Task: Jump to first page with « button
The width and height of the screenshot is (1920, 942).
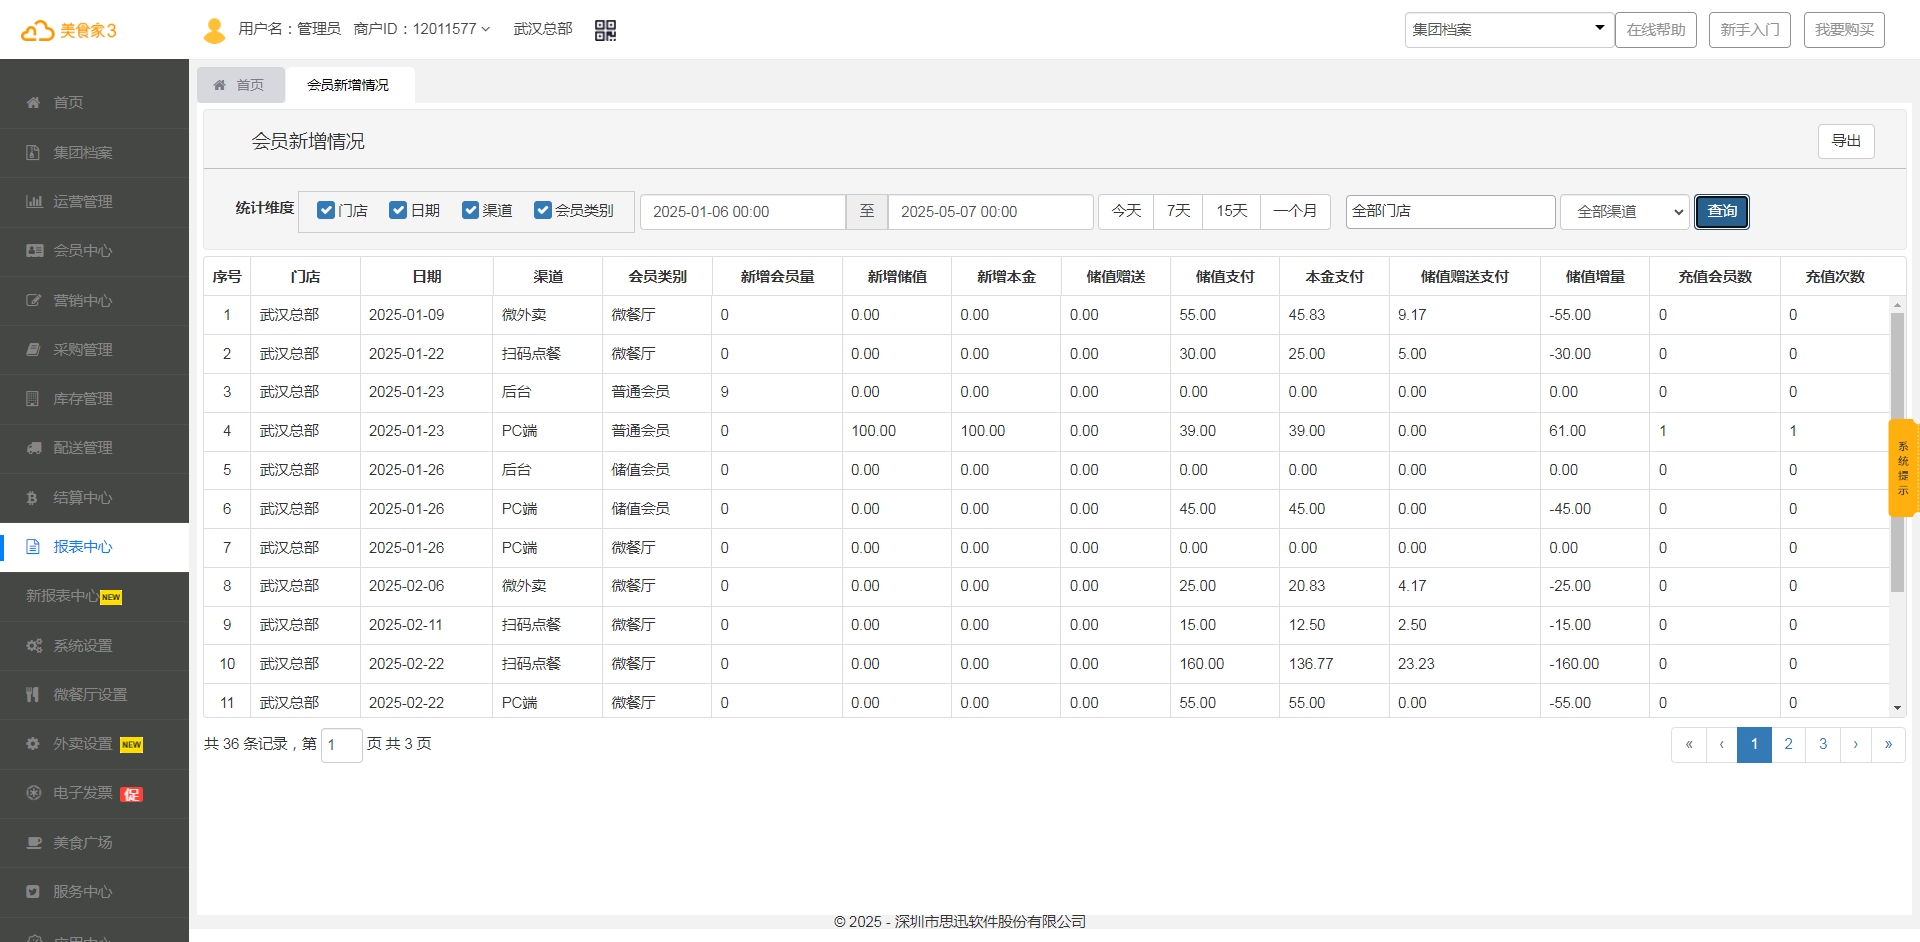Action: 1689,744
